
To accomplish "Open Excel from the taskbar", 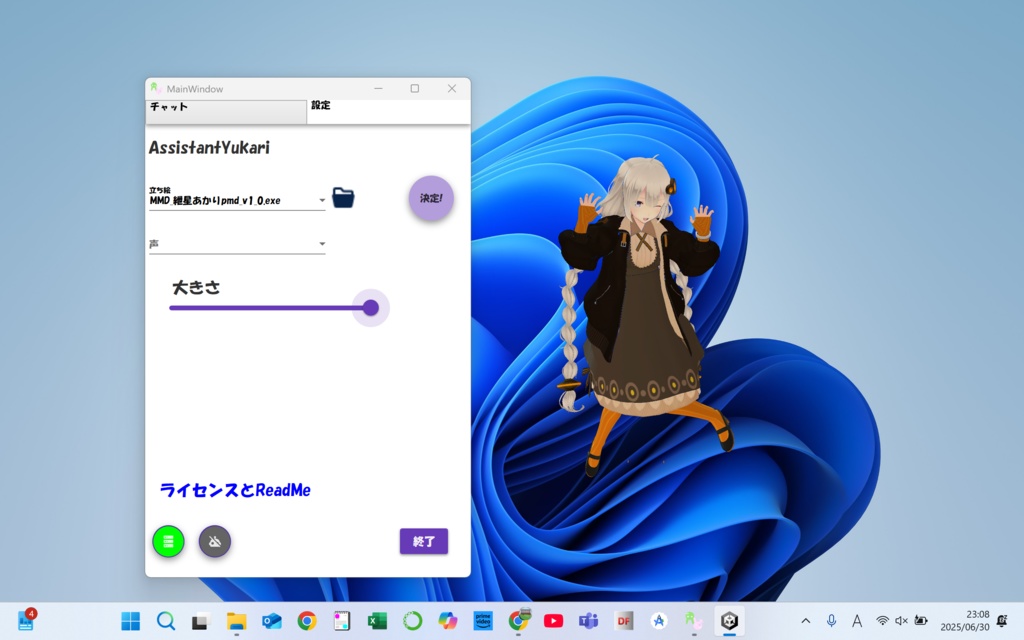I will pos(377,621).
